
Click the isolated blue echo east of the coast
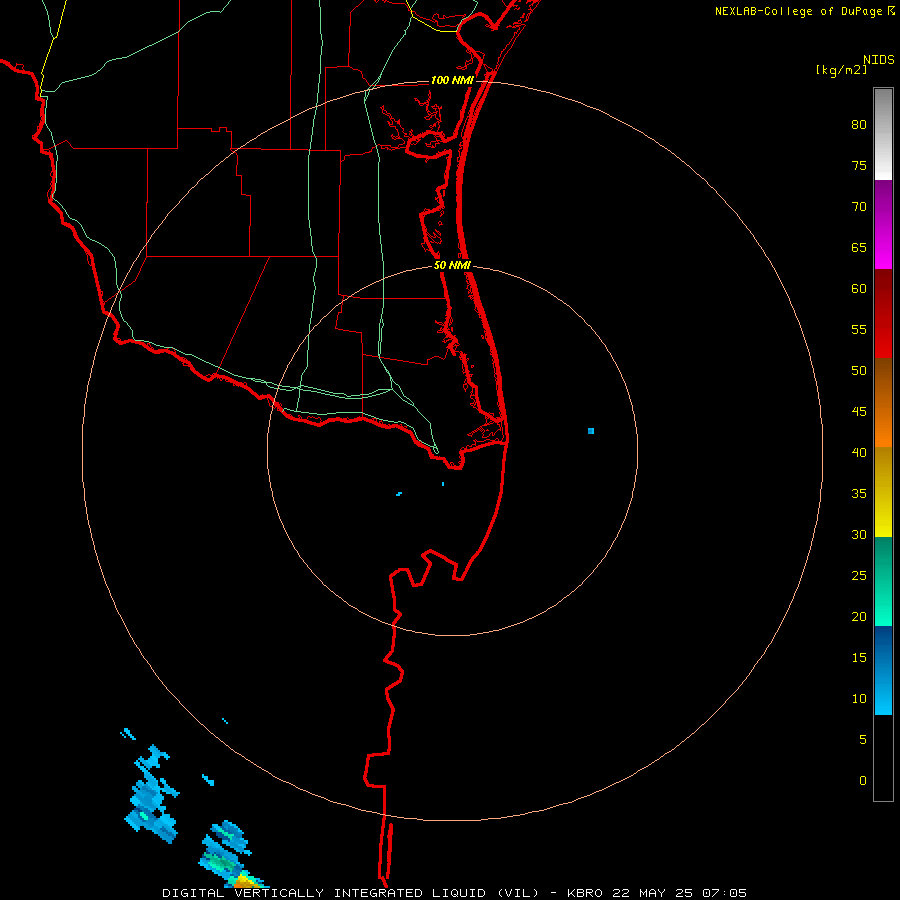(x=591, y=430)
